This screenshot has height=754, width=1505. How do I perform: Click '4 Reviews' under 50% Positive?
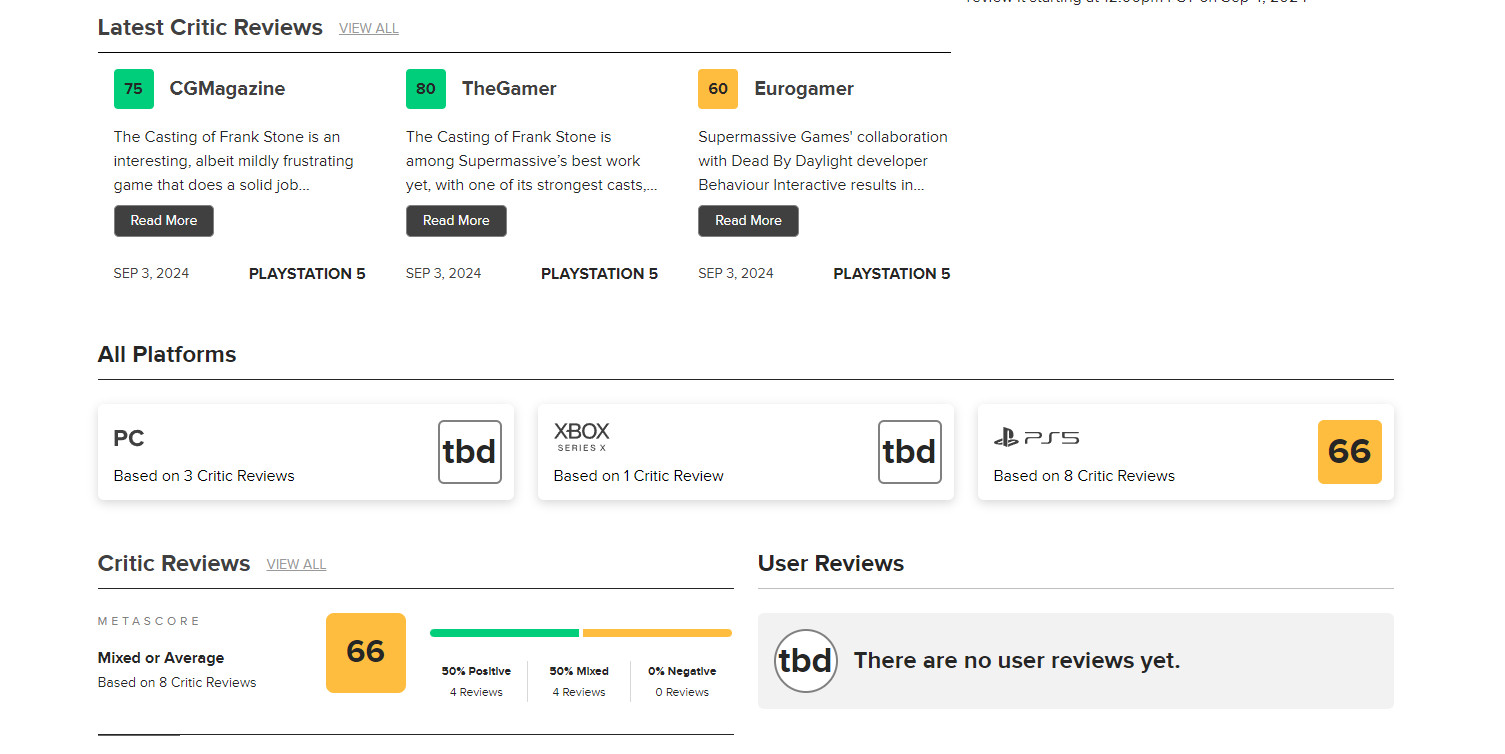tap(476, 692)
